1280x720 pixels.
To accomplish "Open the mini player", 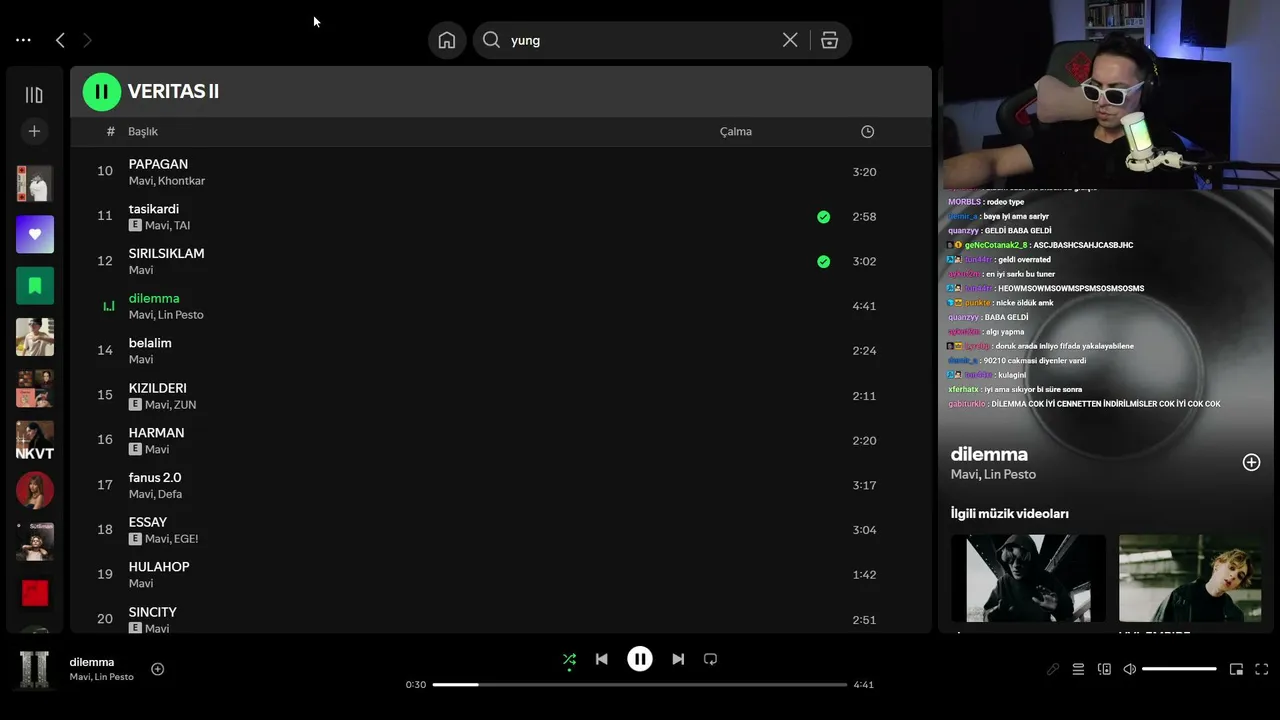I will click(x=1236, y=669).
